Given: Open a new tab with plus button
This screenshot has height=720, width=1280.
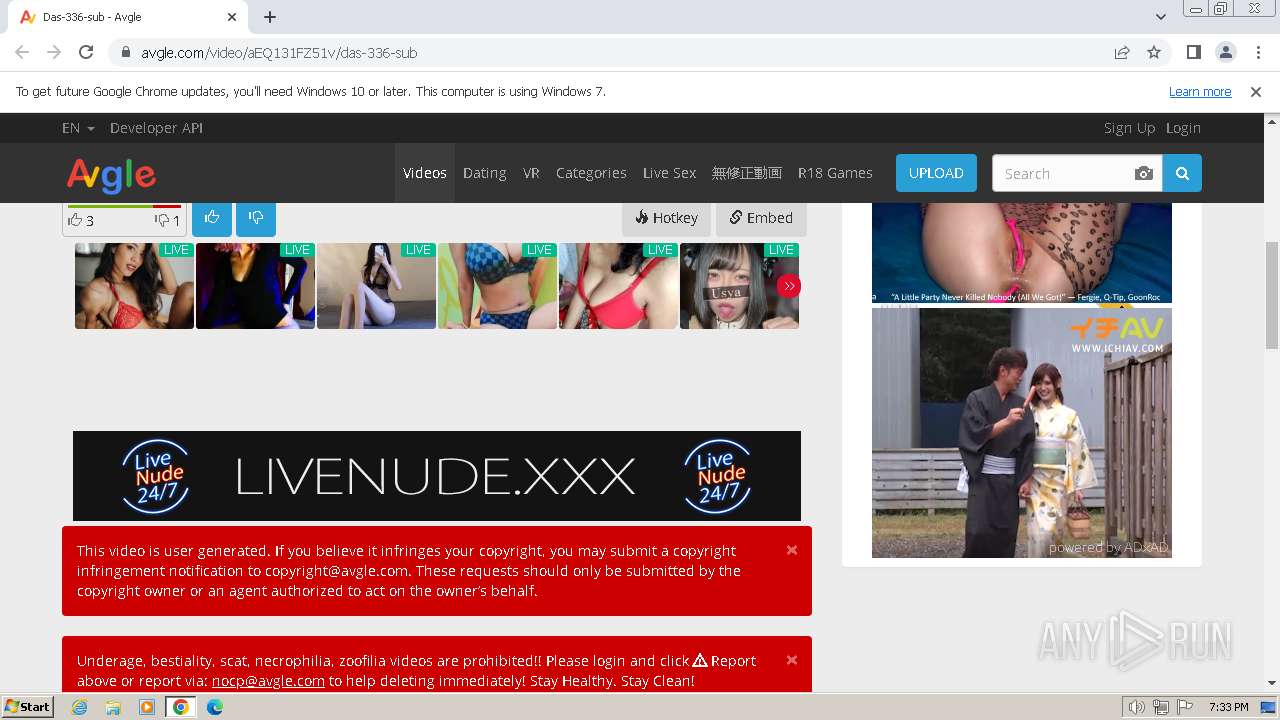Looking at the screenshot, I should pyautogui.click(x=270, y=17).
